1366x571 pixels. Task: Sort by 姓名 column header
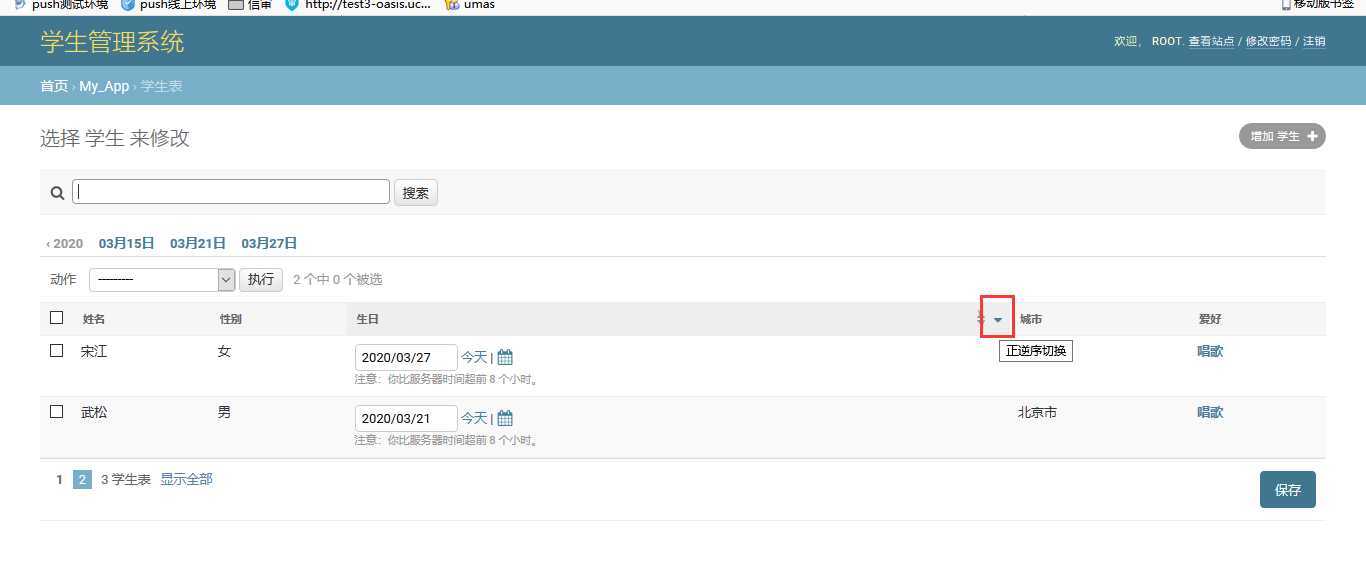coord(94,319)
